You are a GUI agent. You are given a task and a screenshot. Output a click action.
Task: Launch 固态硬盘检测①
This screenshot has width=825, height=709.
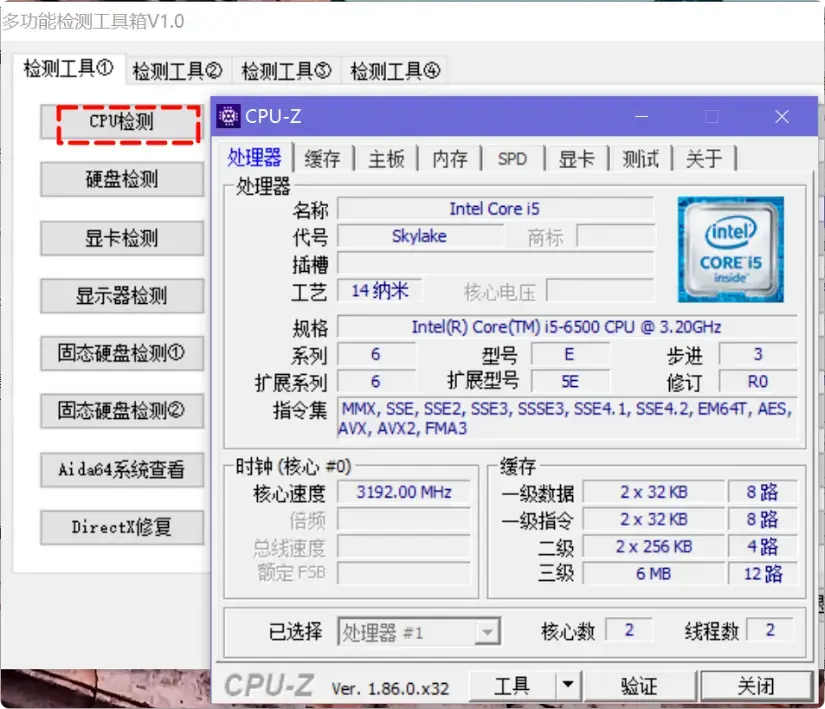(122, 353)
